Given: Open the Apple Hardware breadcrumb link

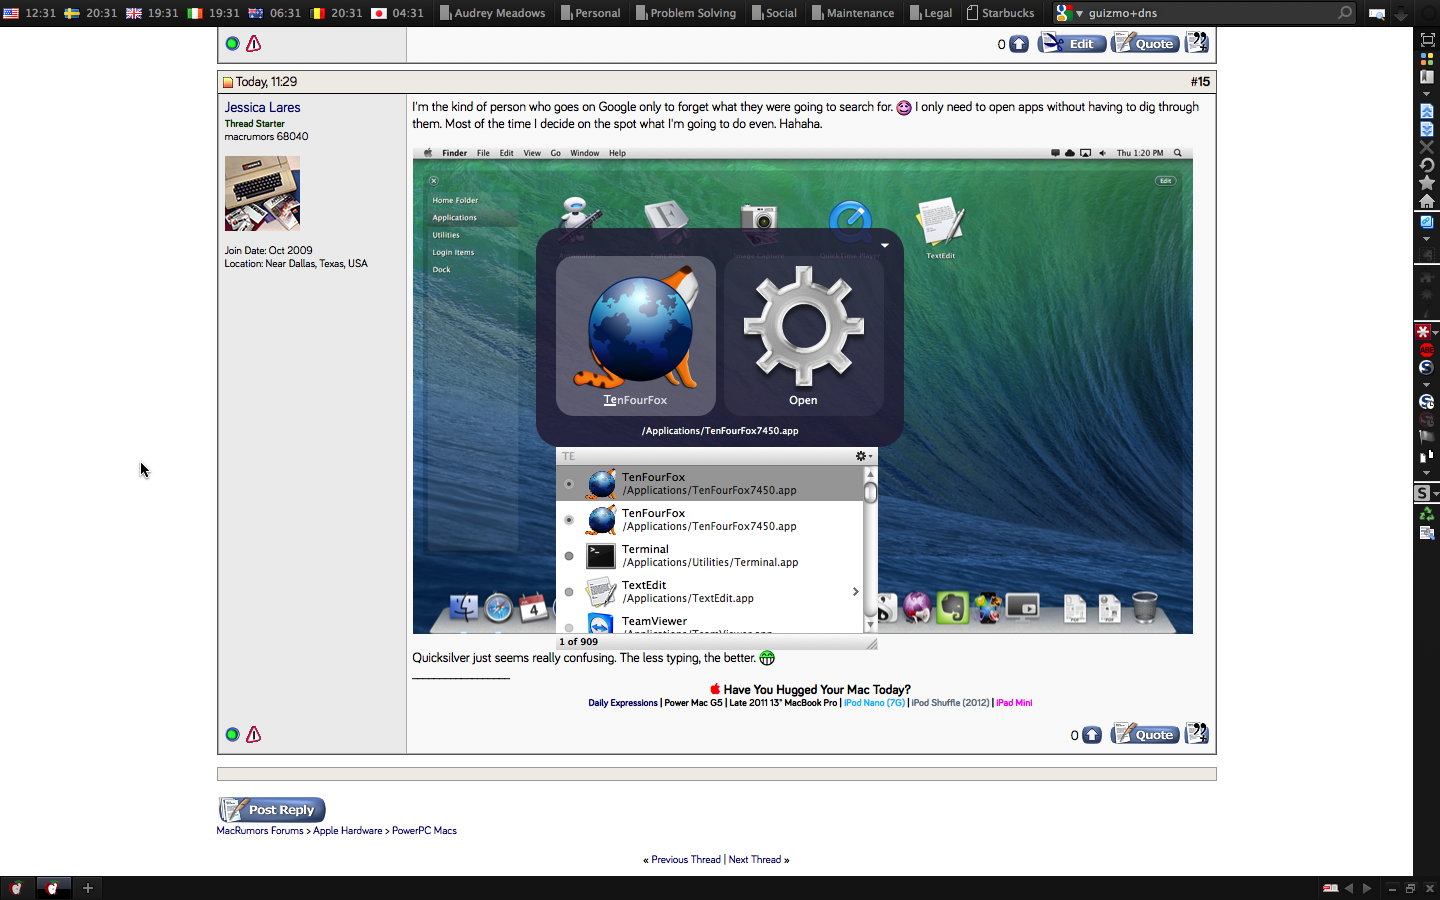Looking at the screenshot, I should [347, 830].
